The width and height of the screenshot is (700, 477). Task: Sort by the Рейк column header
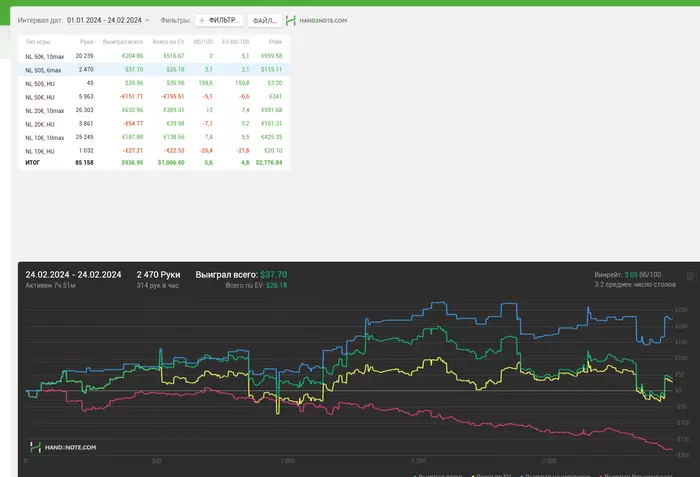pyautogui.click(x=275, y=42)
